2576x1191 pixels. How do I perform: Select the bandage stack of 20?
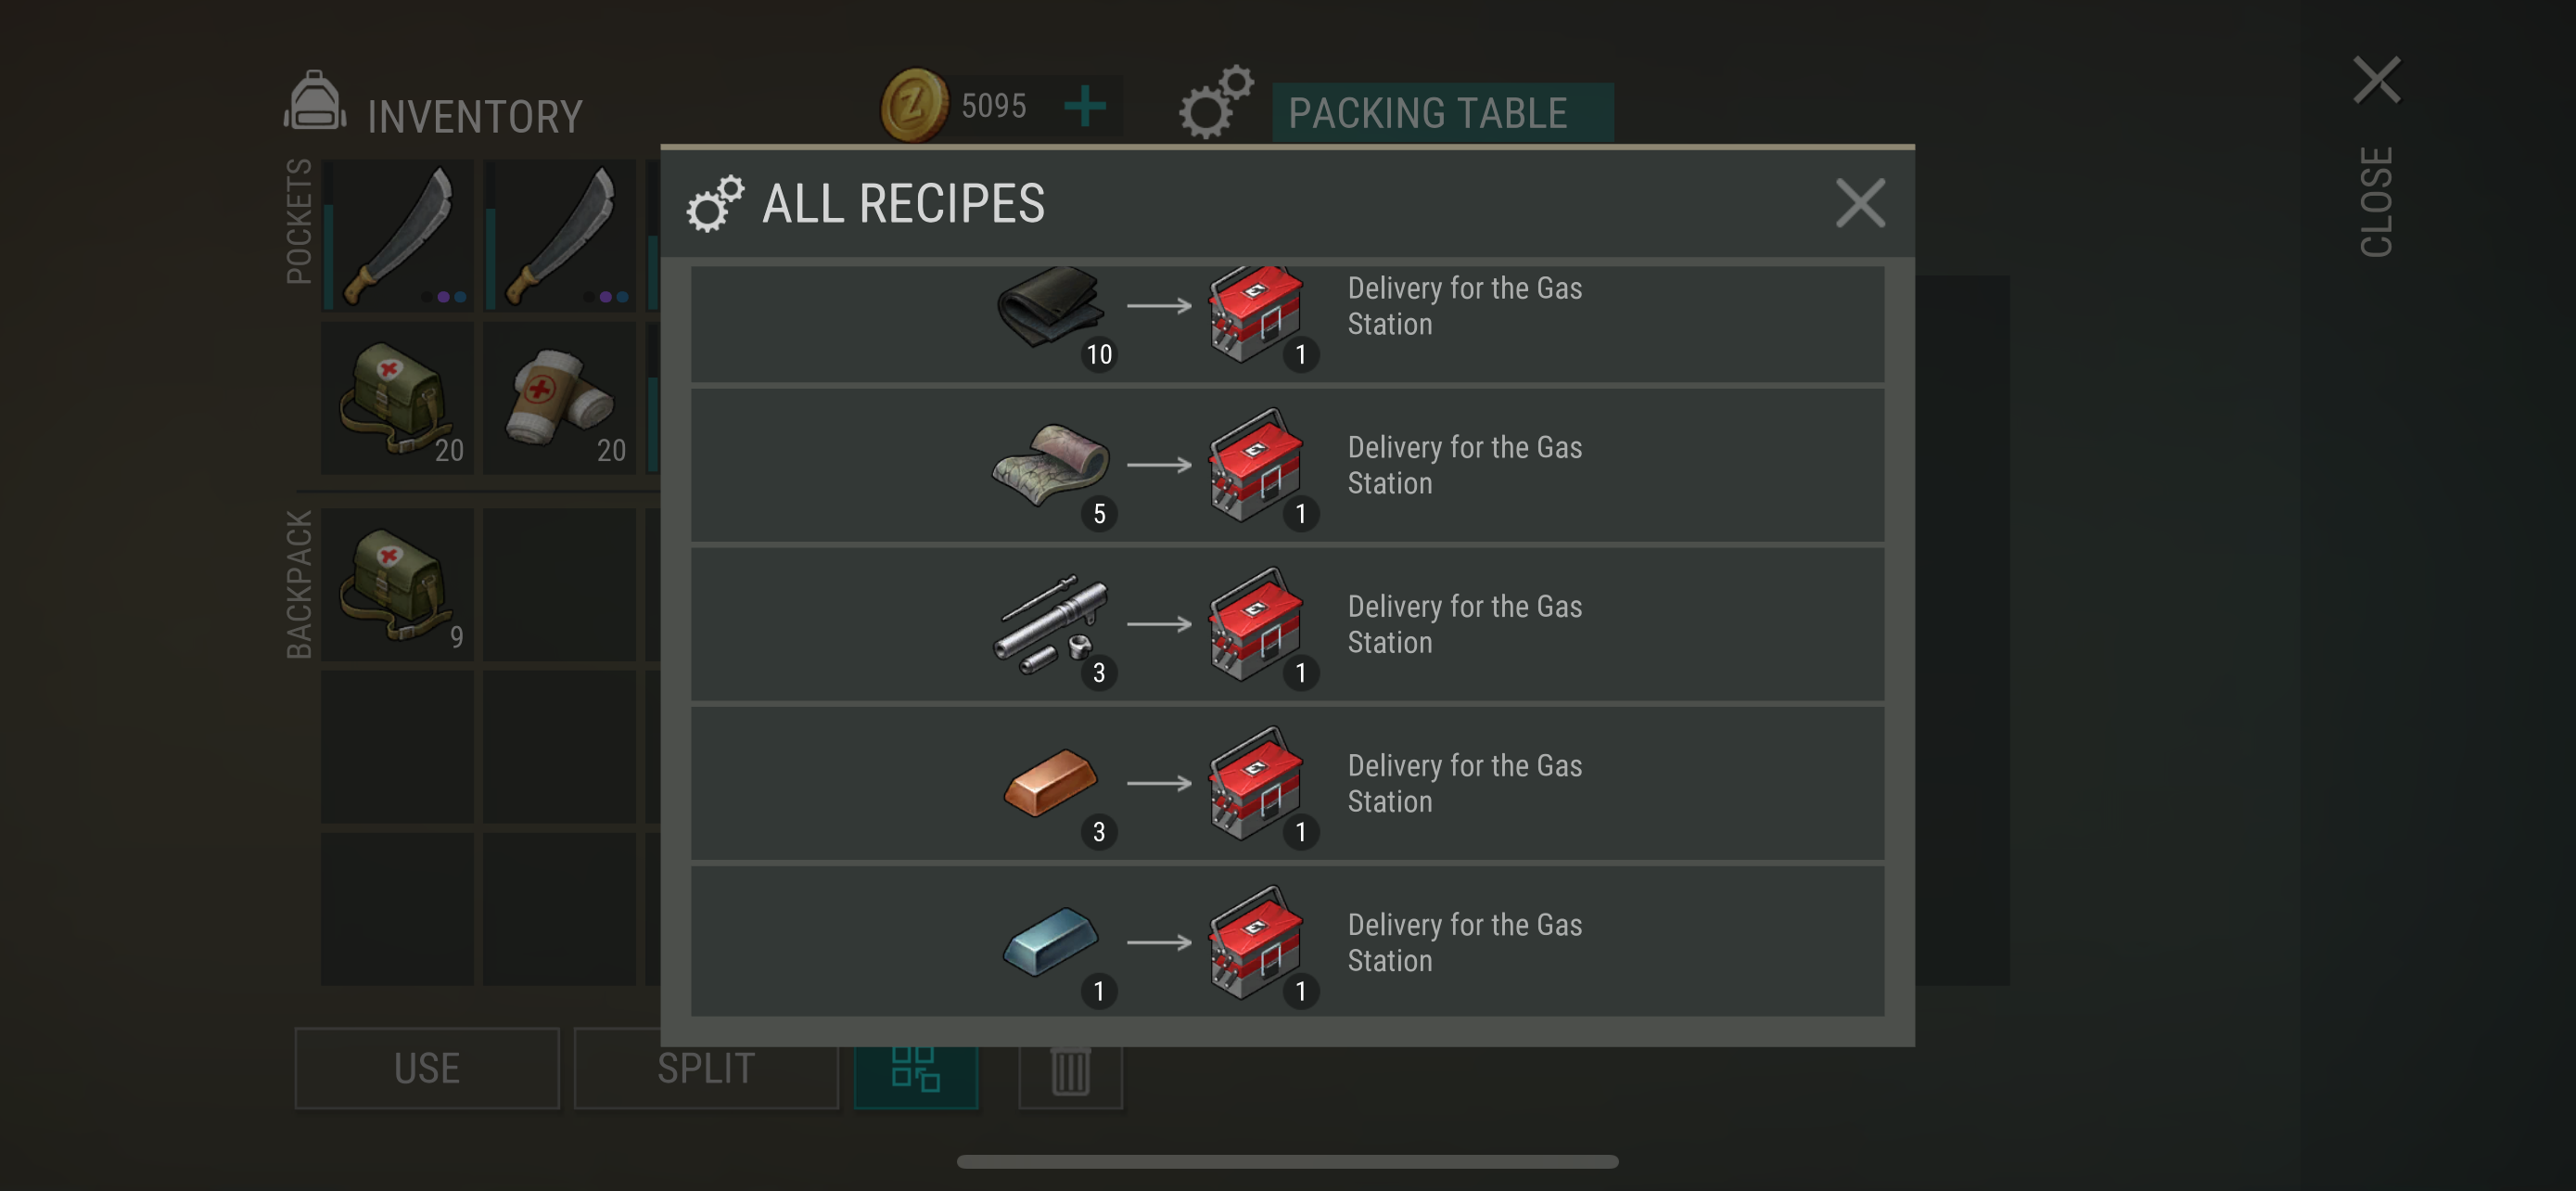[x=559, y=398]
